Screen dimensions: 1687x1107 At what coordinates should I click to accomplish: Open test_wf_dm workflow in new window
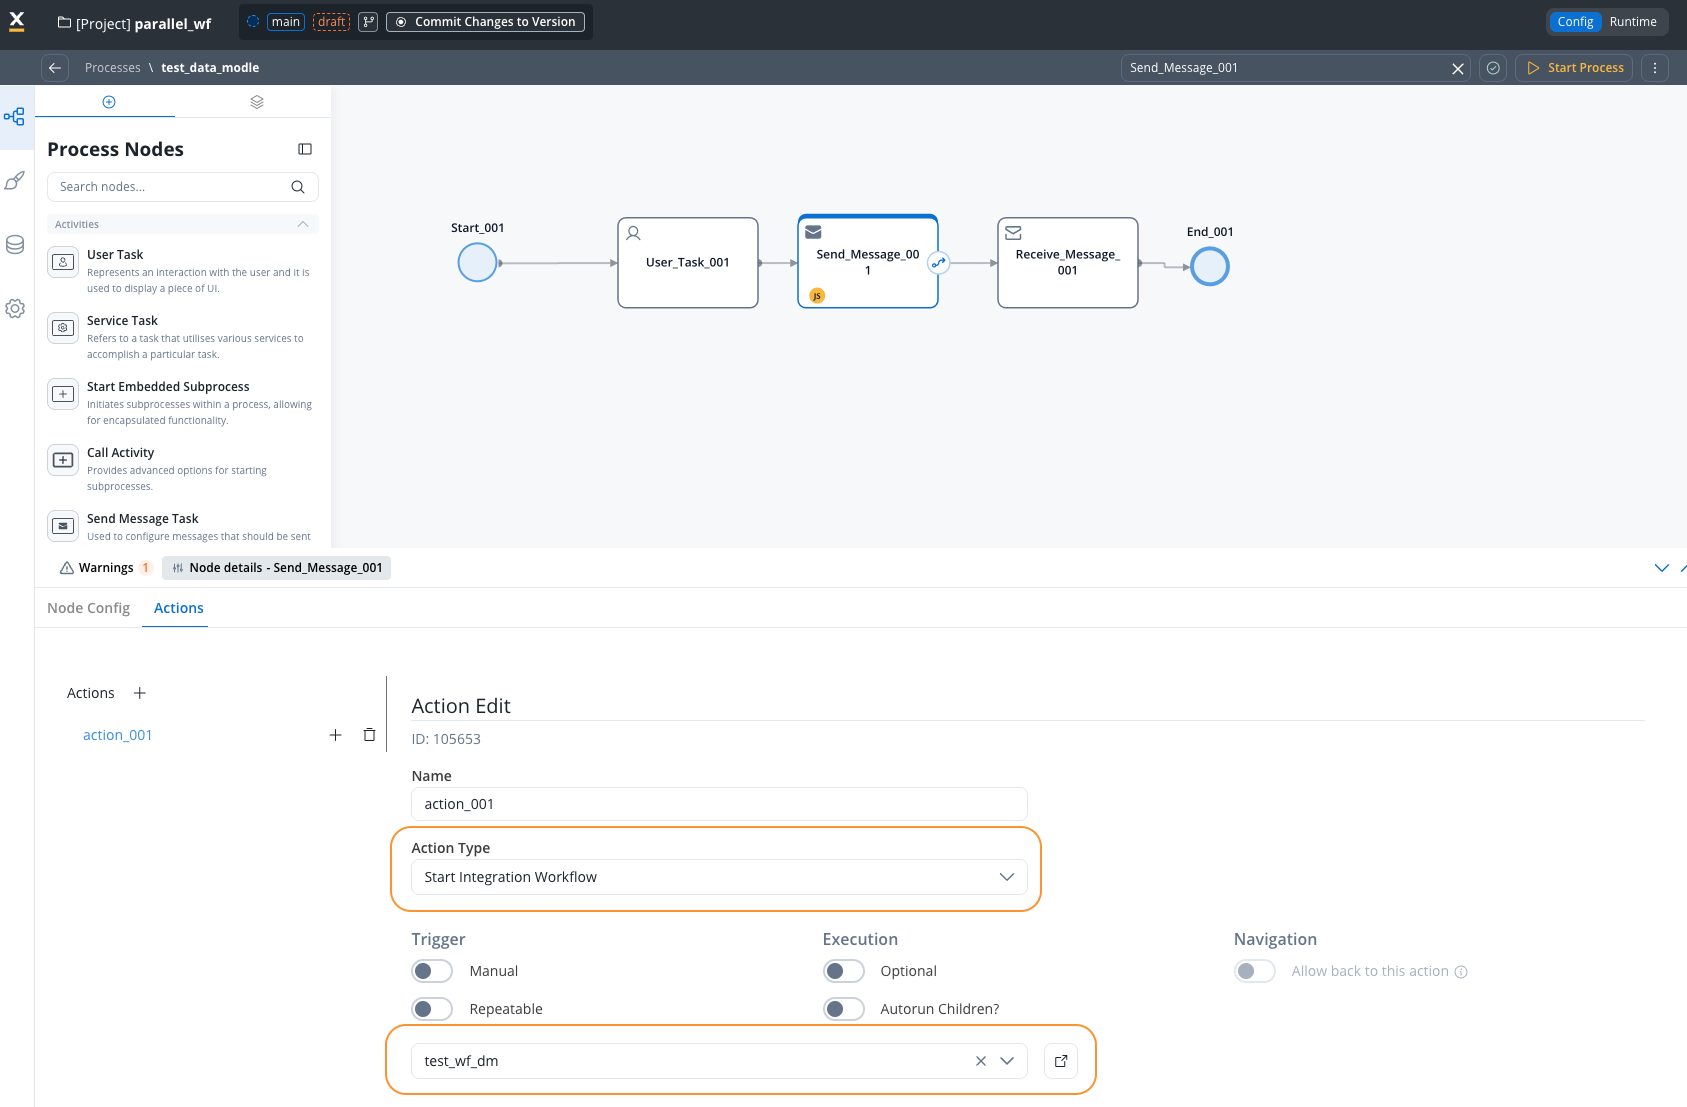pos(1060,1061)
